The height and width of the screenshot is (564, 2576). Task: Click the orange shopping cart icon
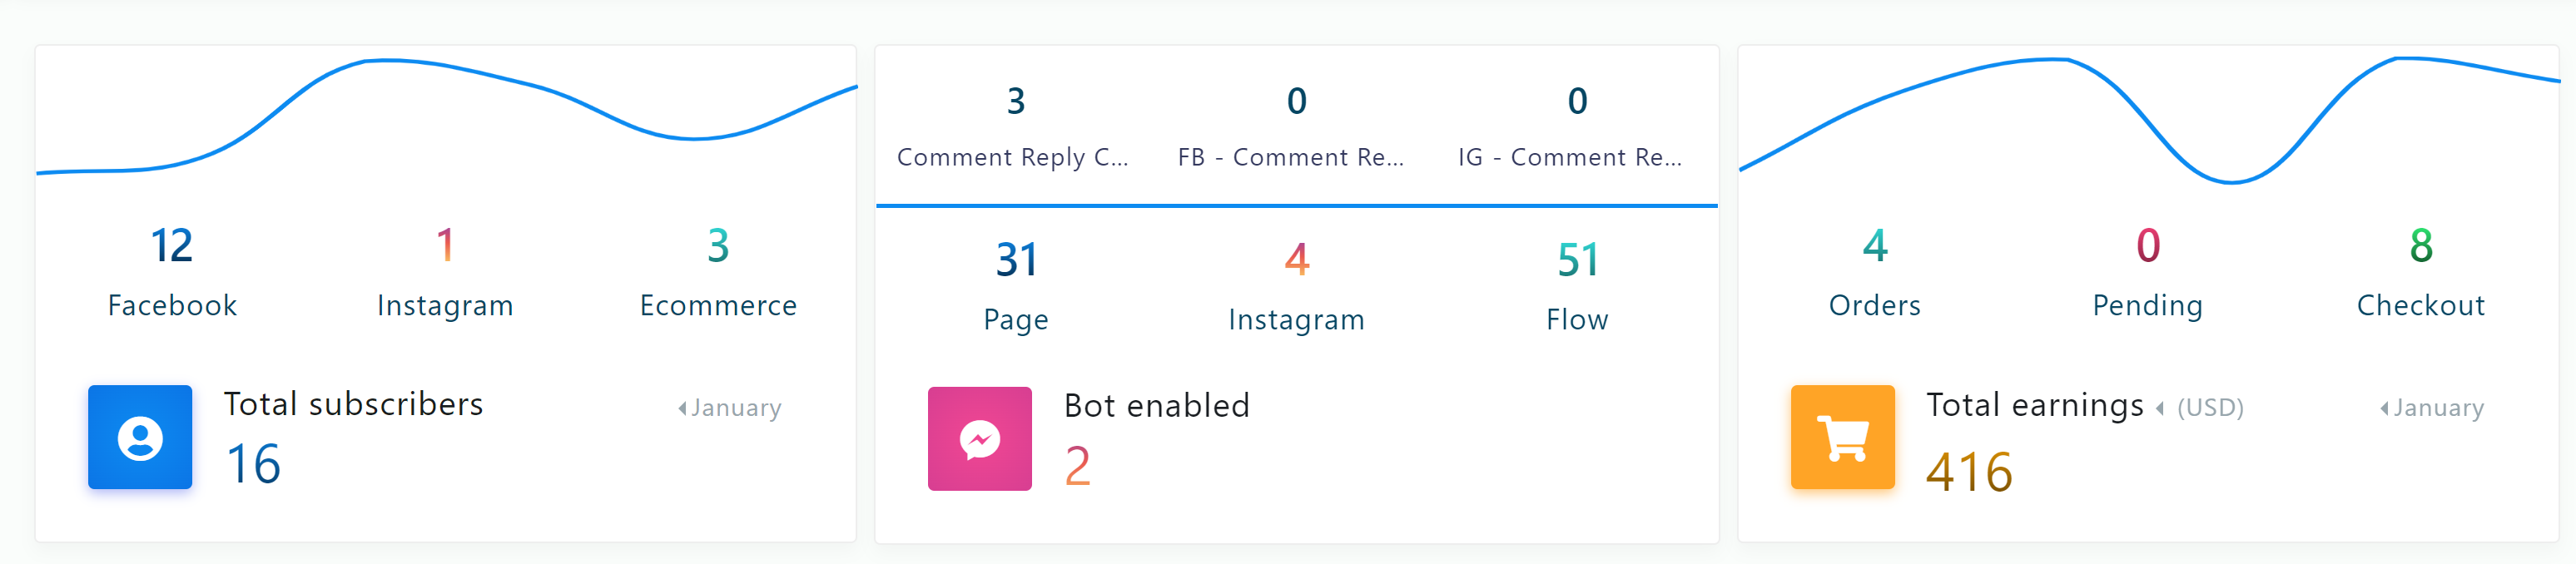(1842, 437)
